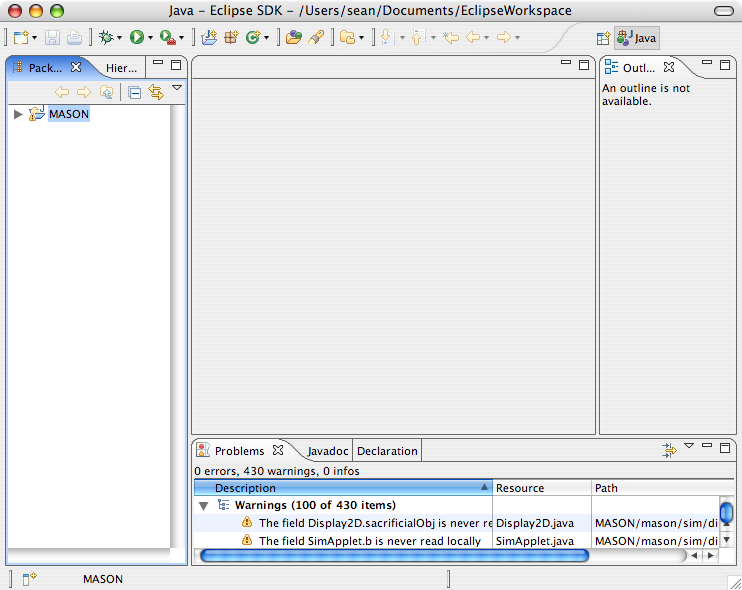742x590 pixels.
Task: Select the SimApplet.b warning row
Action: pos(369,541)
